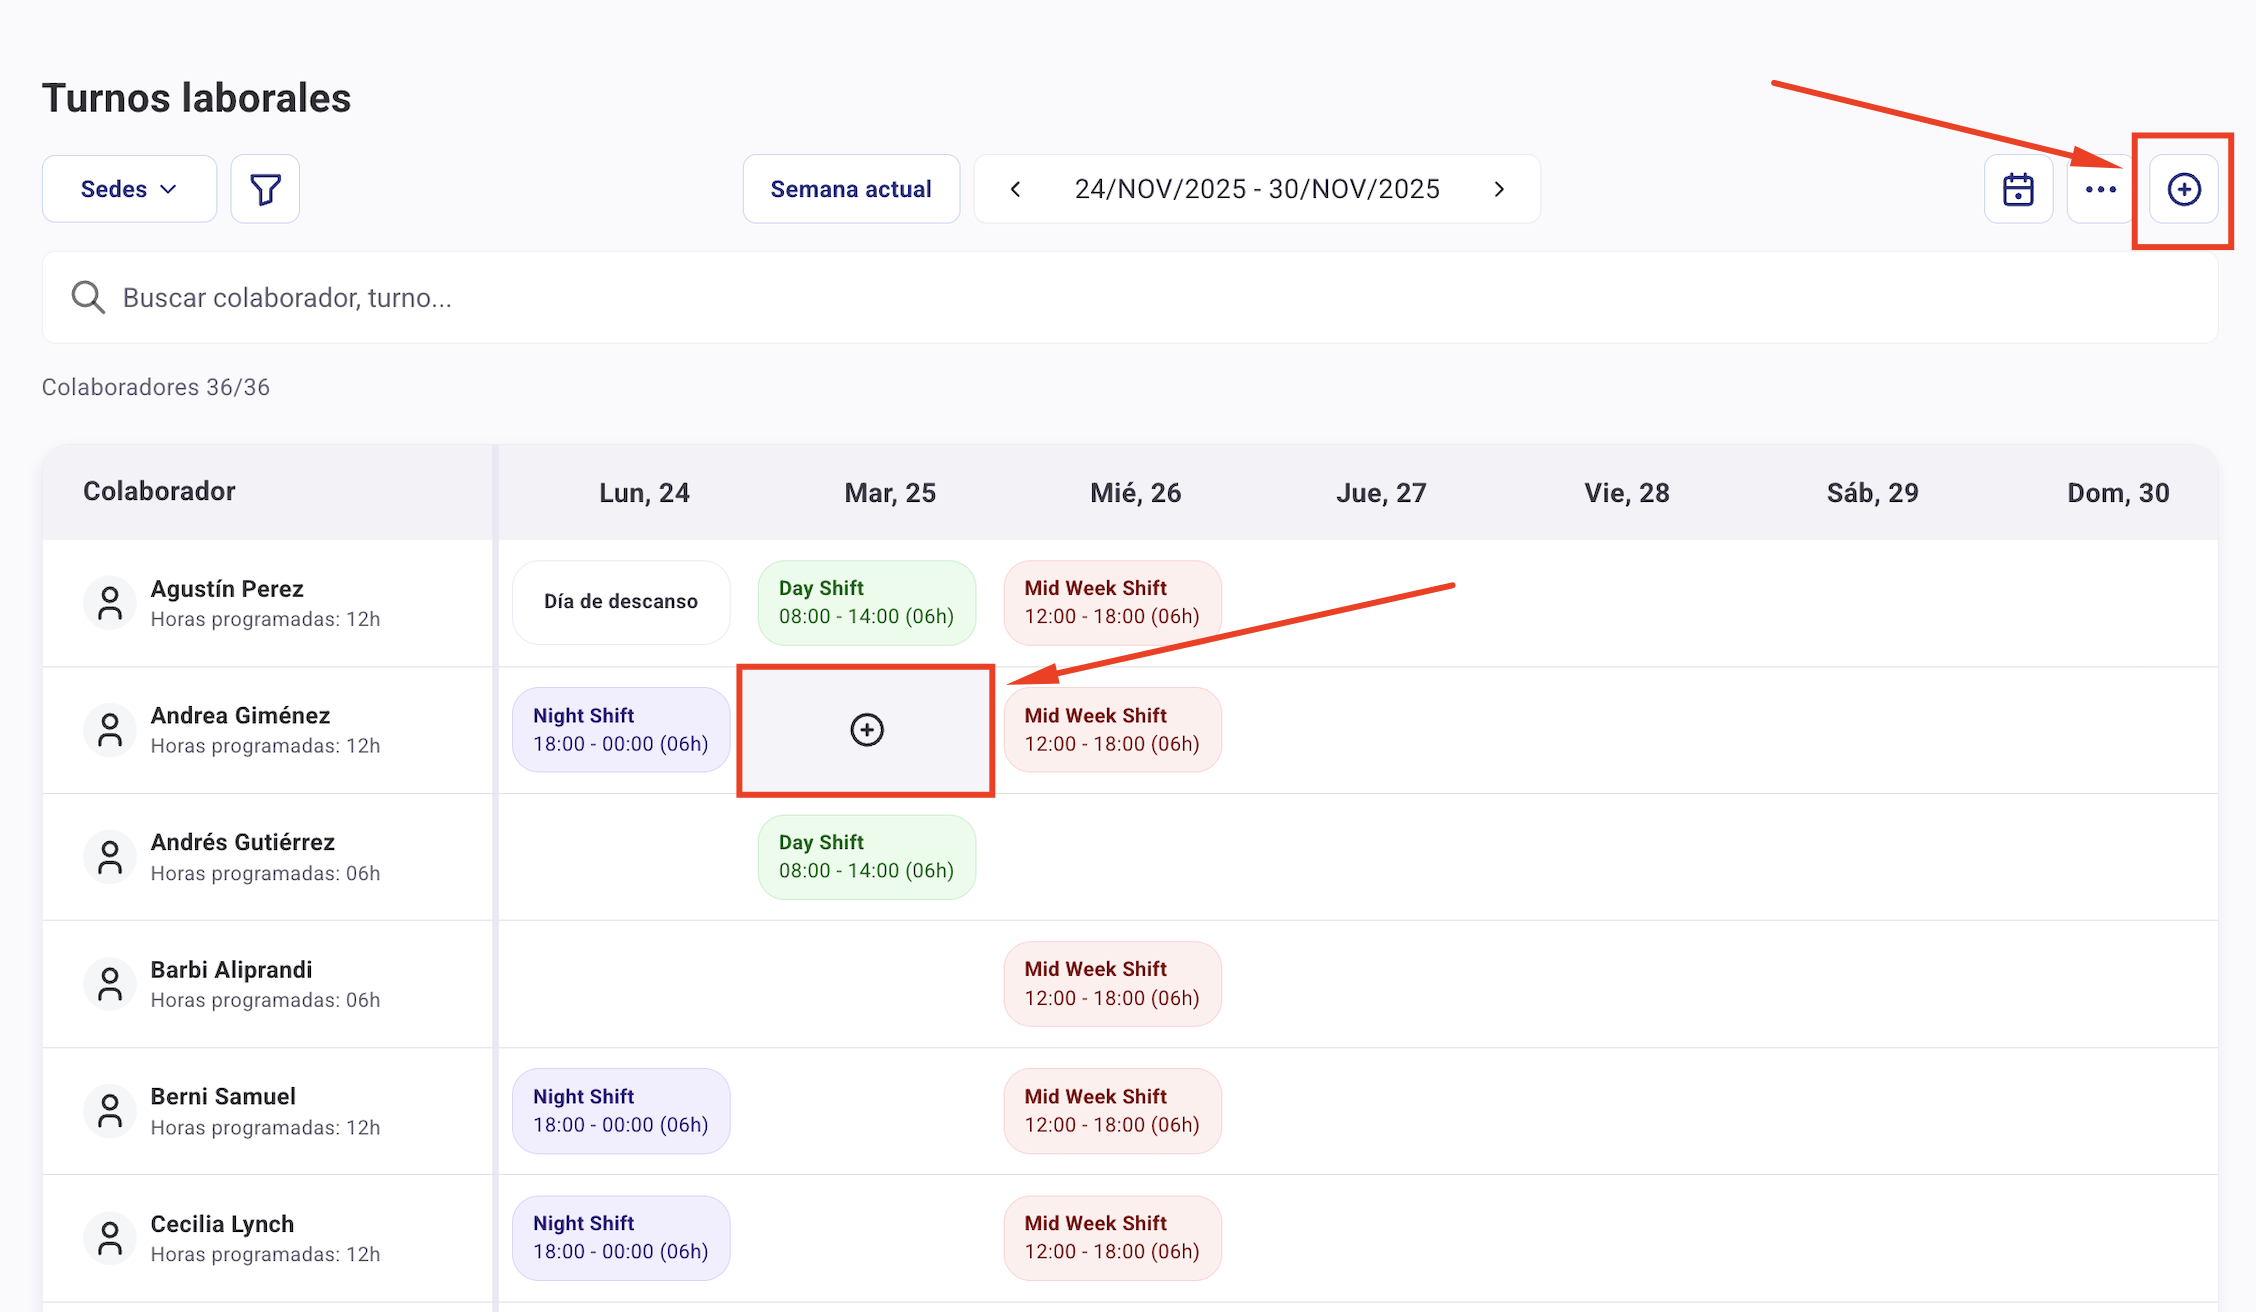Click the Colaborador column header
Screen dimensions: 2256x1312
(x=159, y=491)
